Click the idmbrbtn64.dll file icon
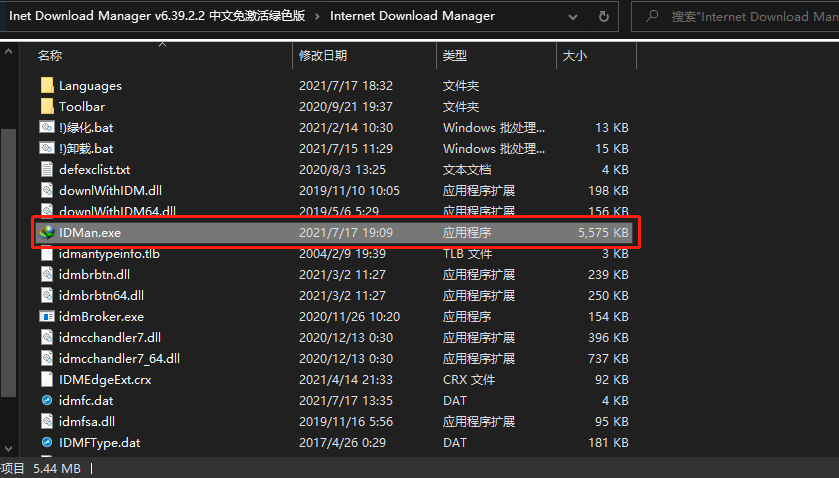This screenshot has height=478, width=839. (47, 295)
